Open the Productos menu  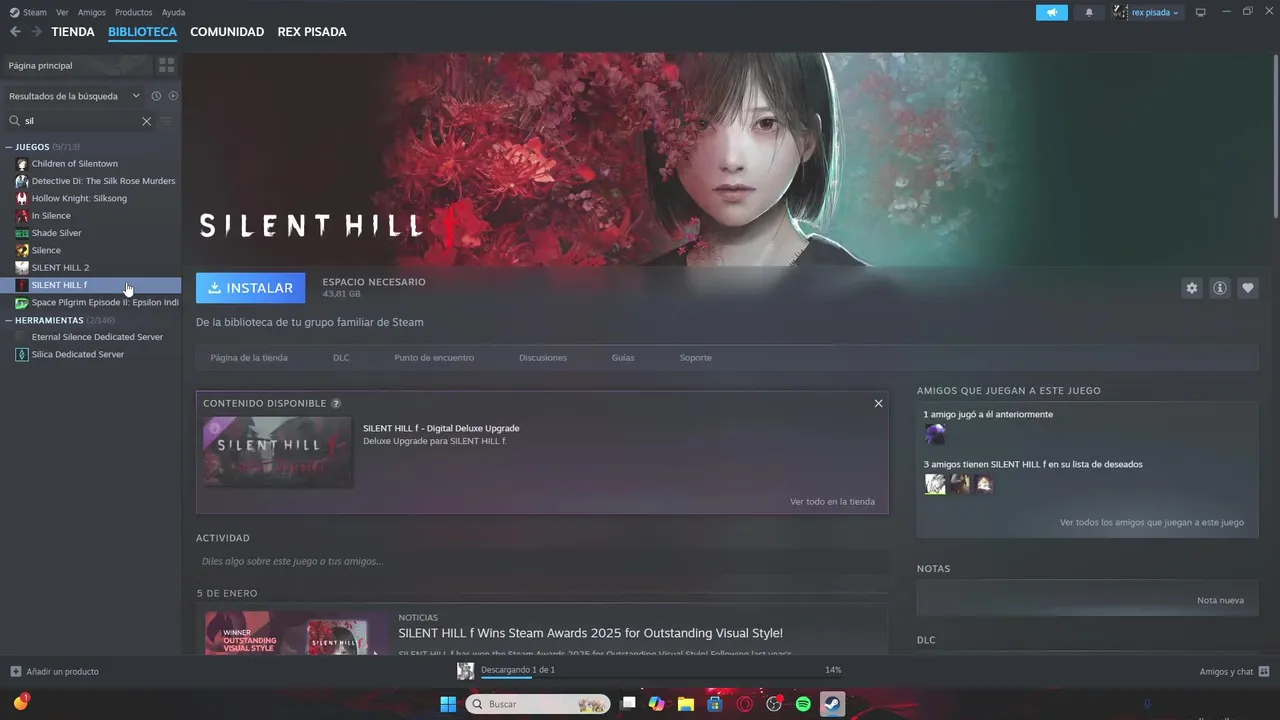(134, 12)
